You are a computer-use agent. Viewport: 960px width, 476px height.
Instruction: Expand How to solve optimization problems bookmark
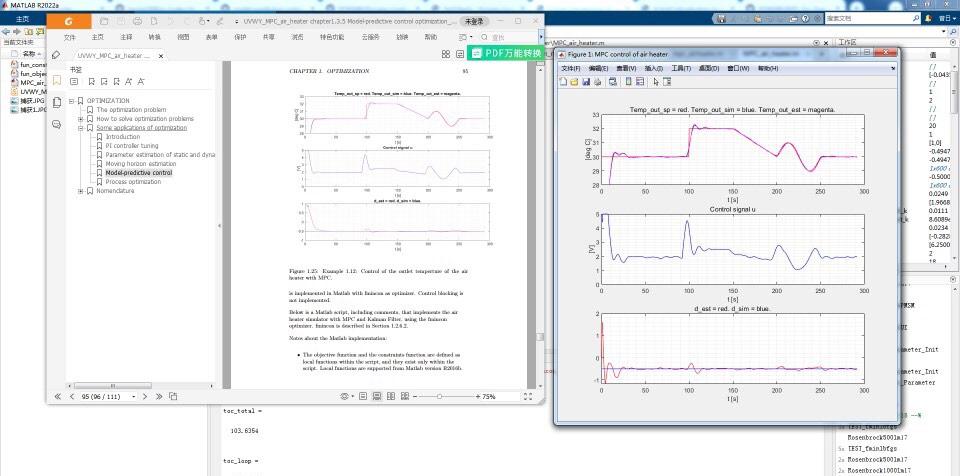(81, 119)
